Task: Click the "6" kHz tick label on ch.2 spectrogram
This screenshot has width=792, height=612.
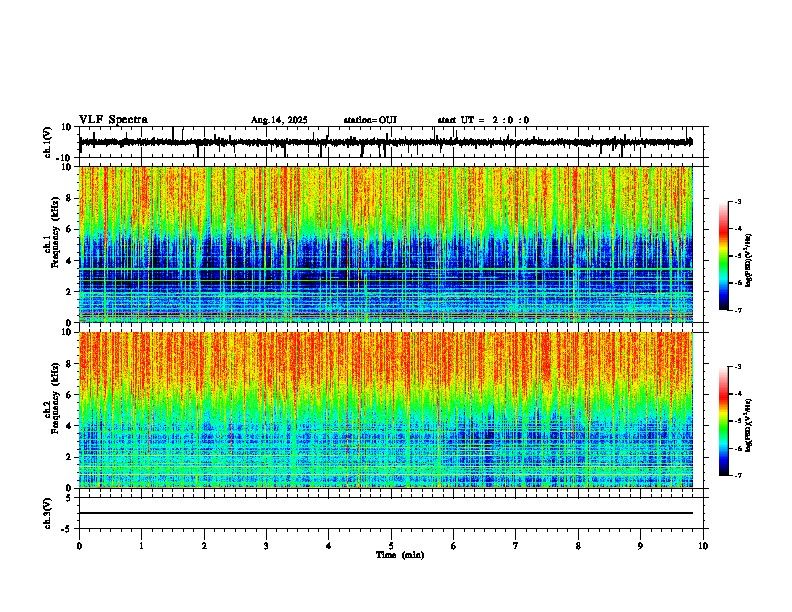Action: (70, 395)
